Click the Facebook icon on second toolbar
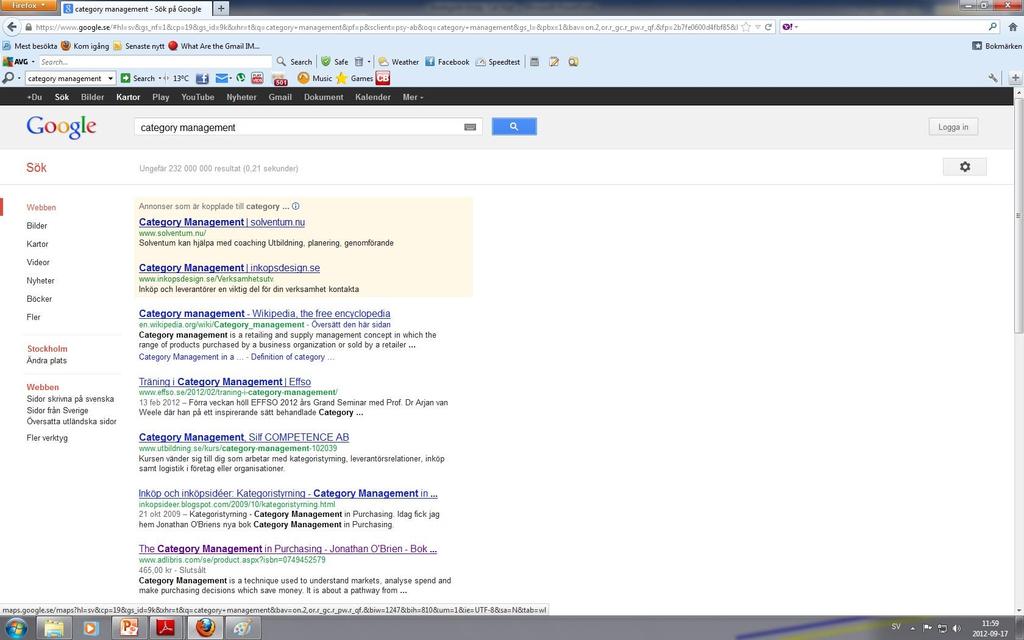The height and width of the screenshot is (640, 1024). (x=202, y=78)
